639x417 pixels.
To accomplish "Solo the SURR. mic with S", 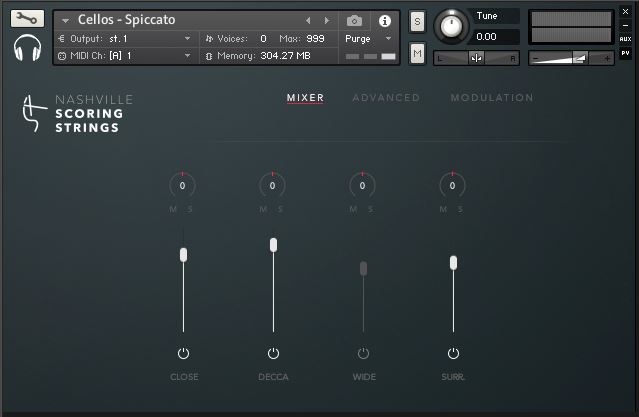I will pyautogui.click(x=461, y=210).
